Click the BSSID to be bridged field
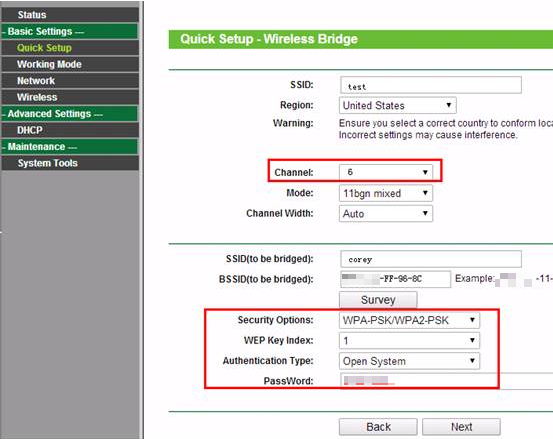 (395, 279)
